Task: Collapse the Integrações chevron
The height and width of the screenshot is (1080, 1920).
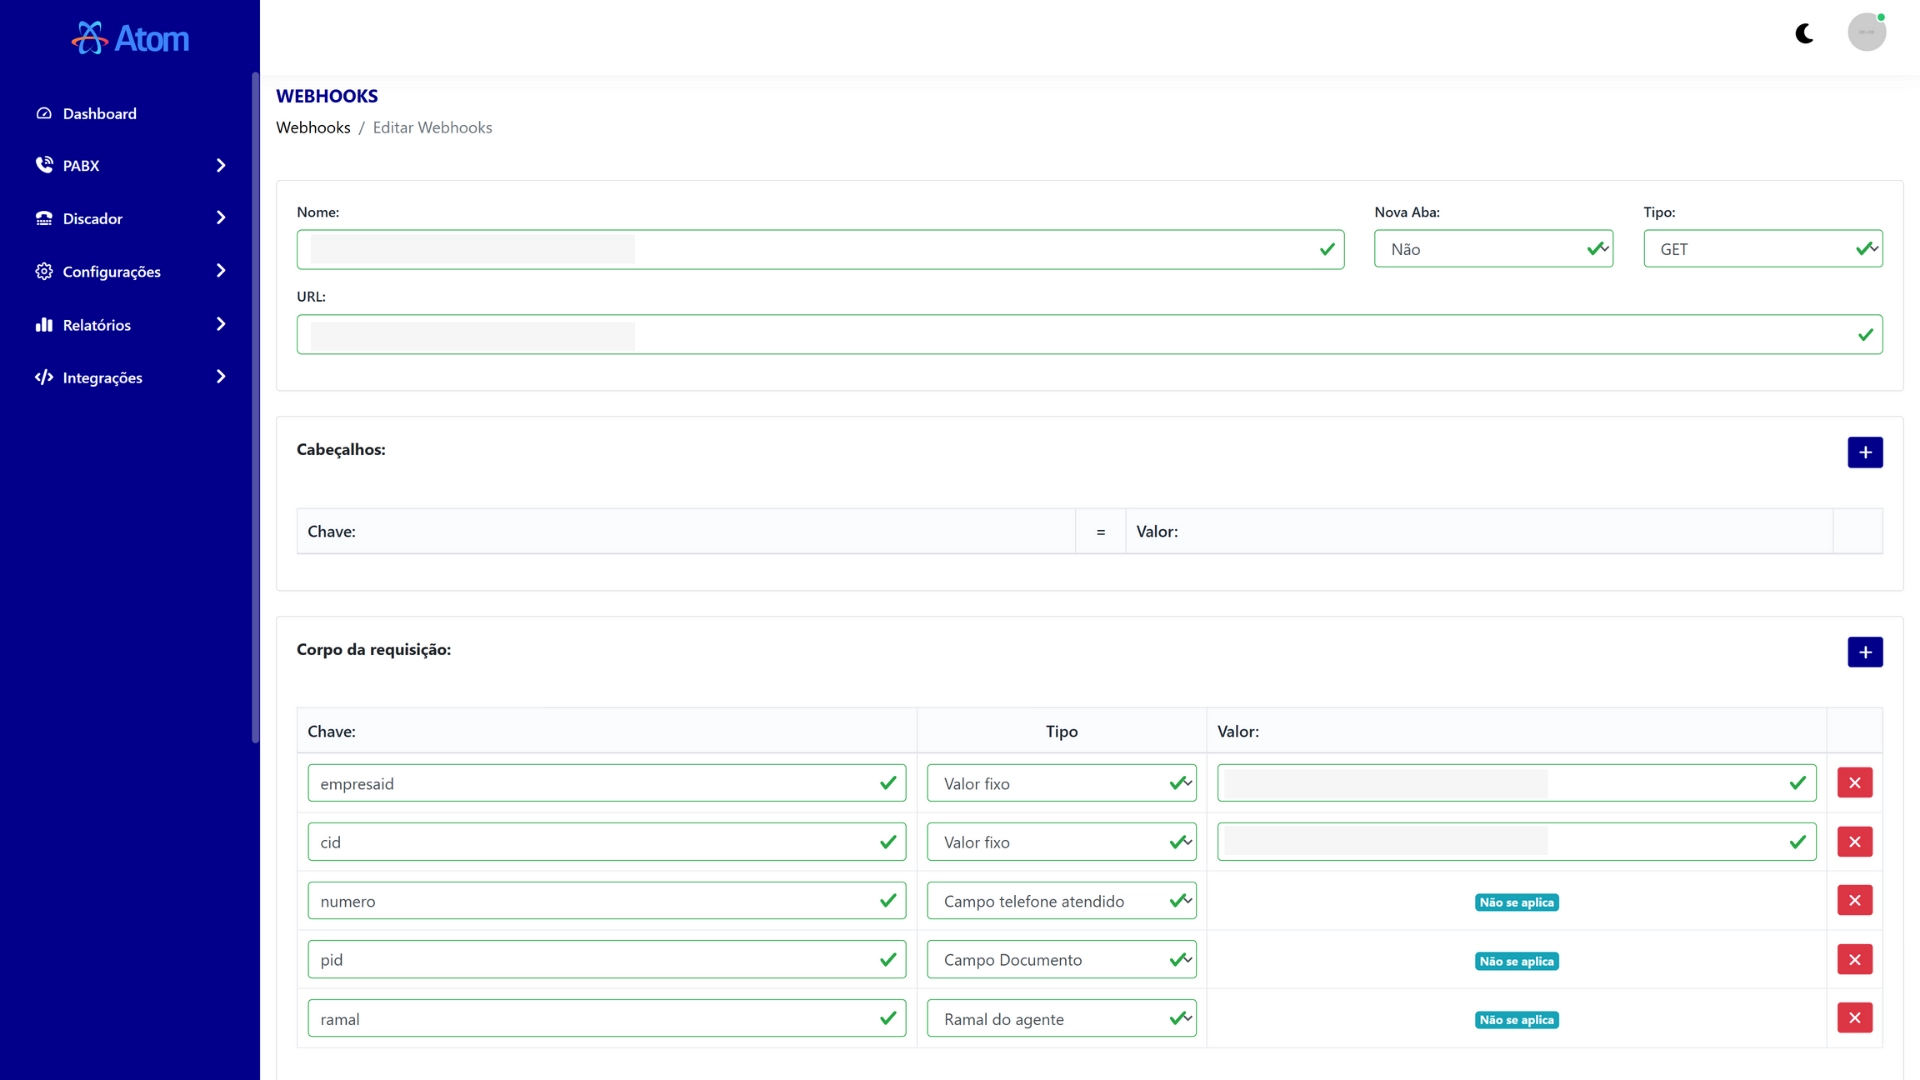Action: coord(220,377)
